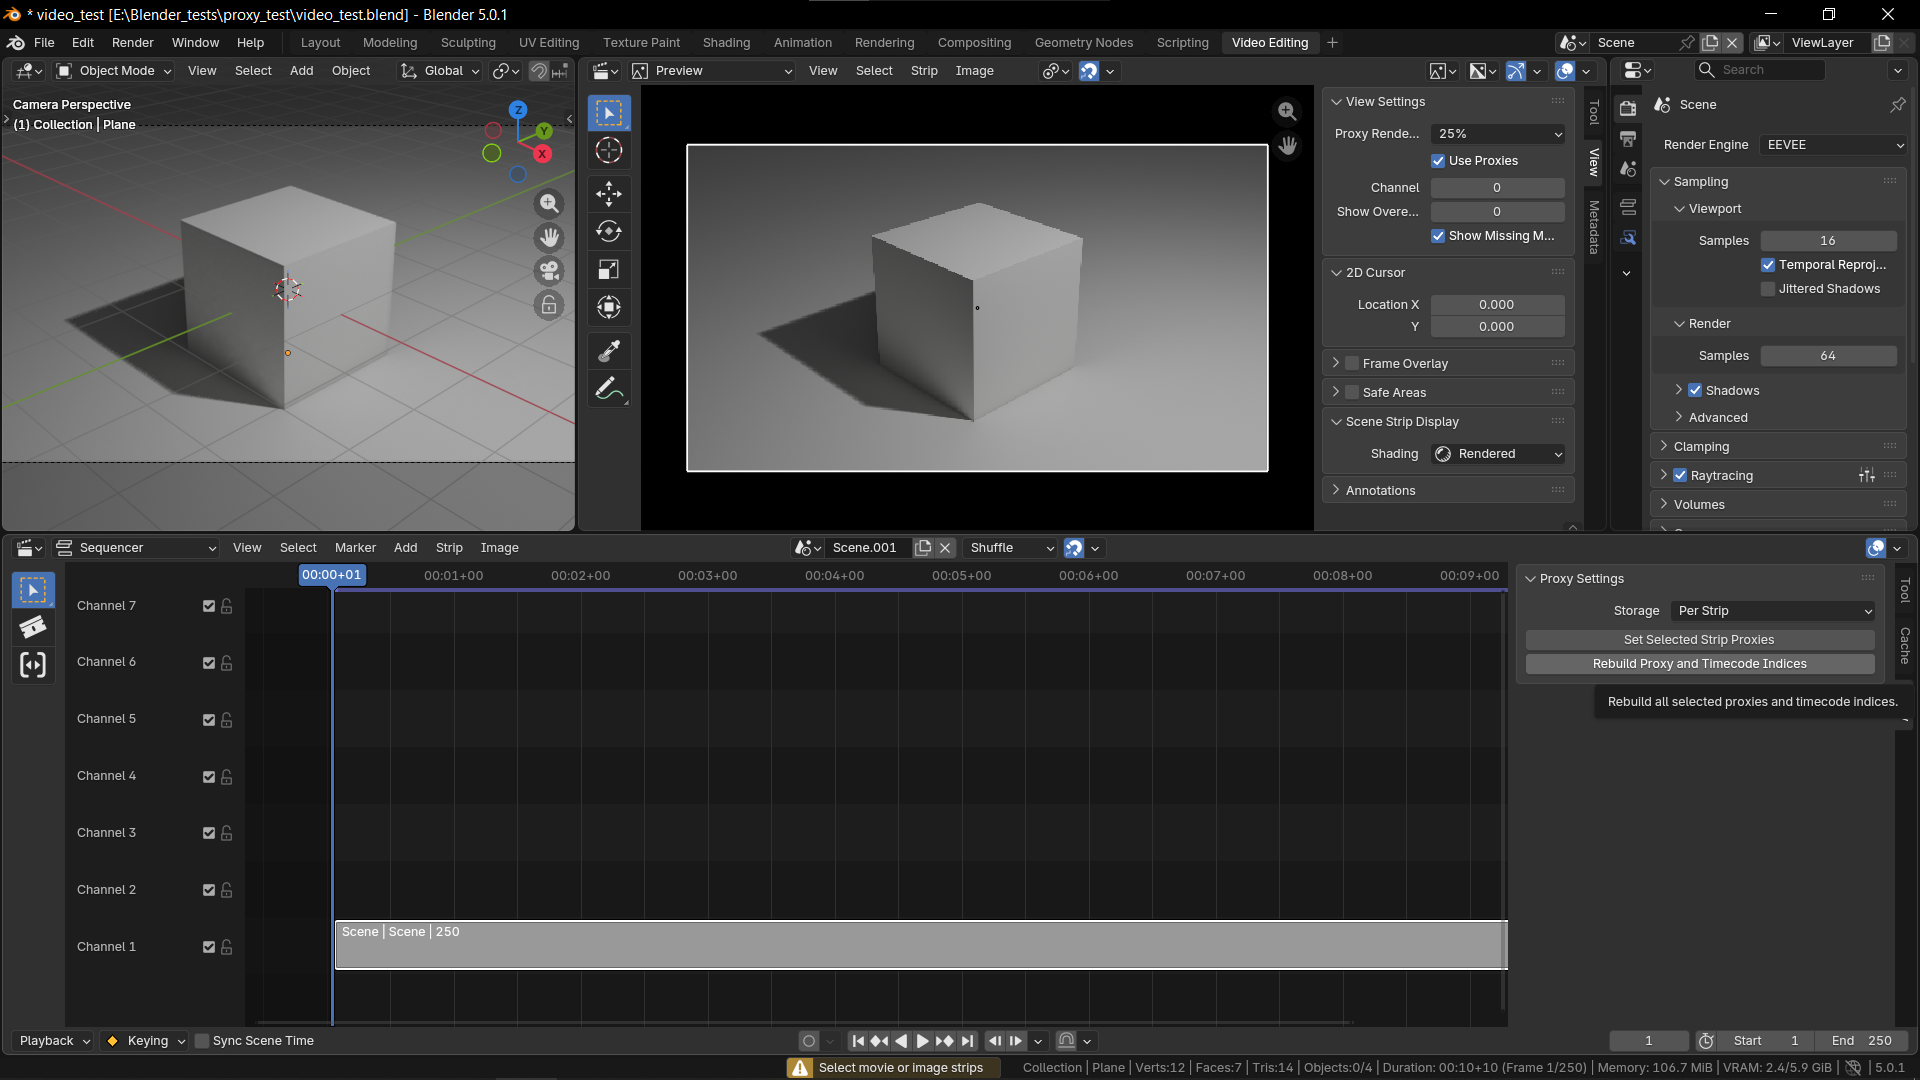
Task: Uncheck Show Missing Media checkbox
Action: (1438, 236)
